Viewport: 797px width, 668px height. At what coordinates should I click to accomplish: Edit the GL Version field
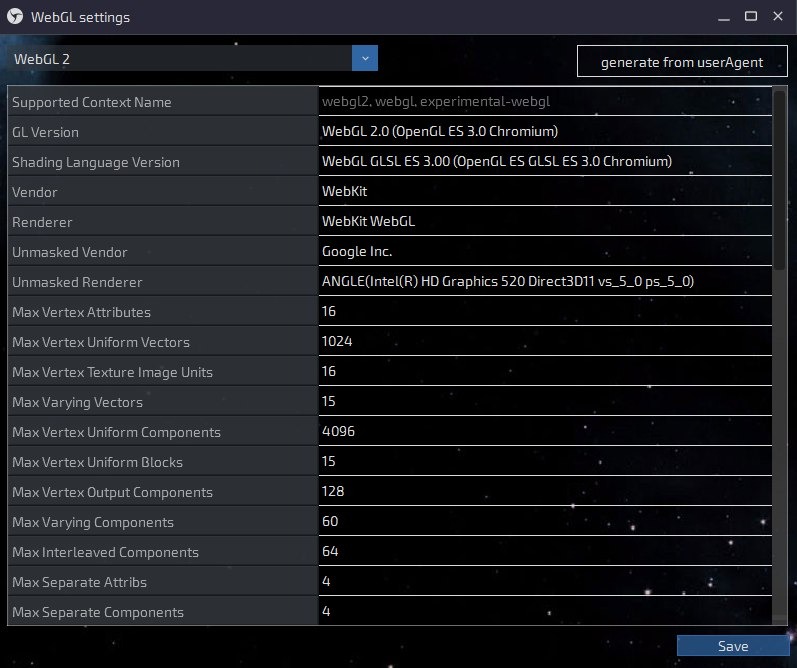pos(545,131)
